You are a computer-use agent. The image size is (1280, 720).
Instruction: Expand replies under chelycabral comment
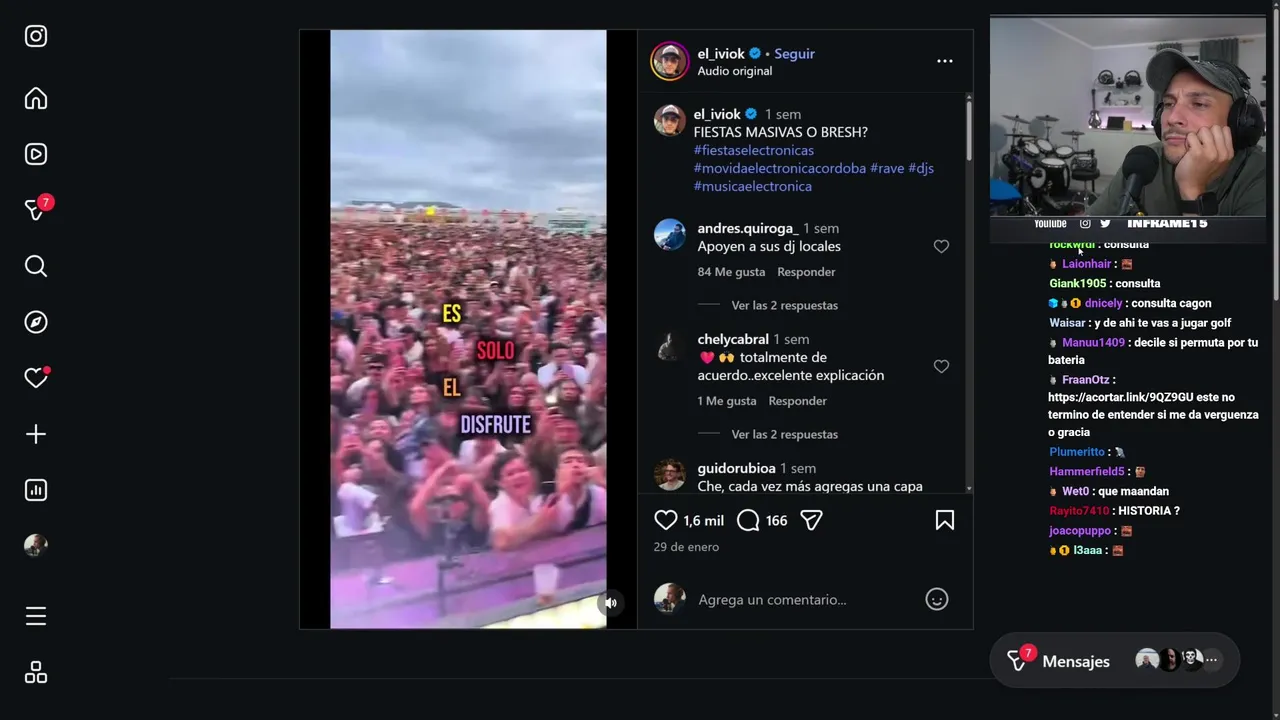point(784,434)
